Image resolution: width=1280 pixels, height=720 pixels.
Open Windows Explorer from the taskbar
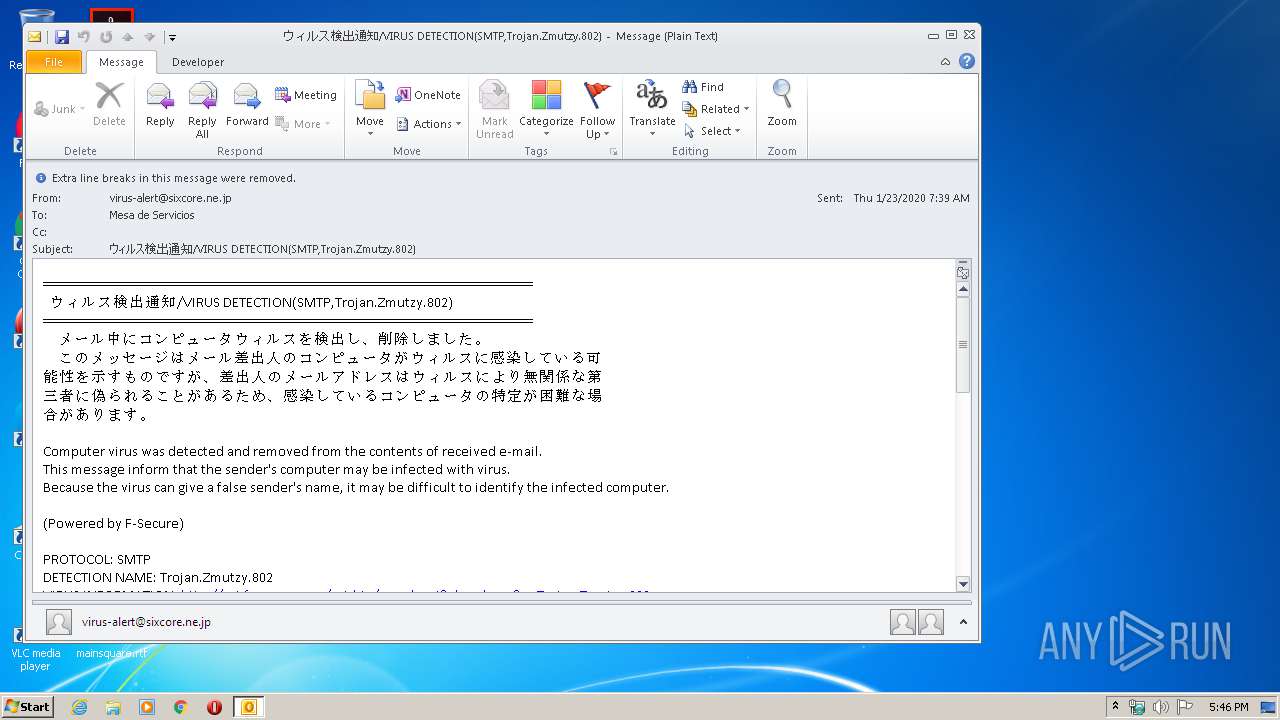point(113,707)
